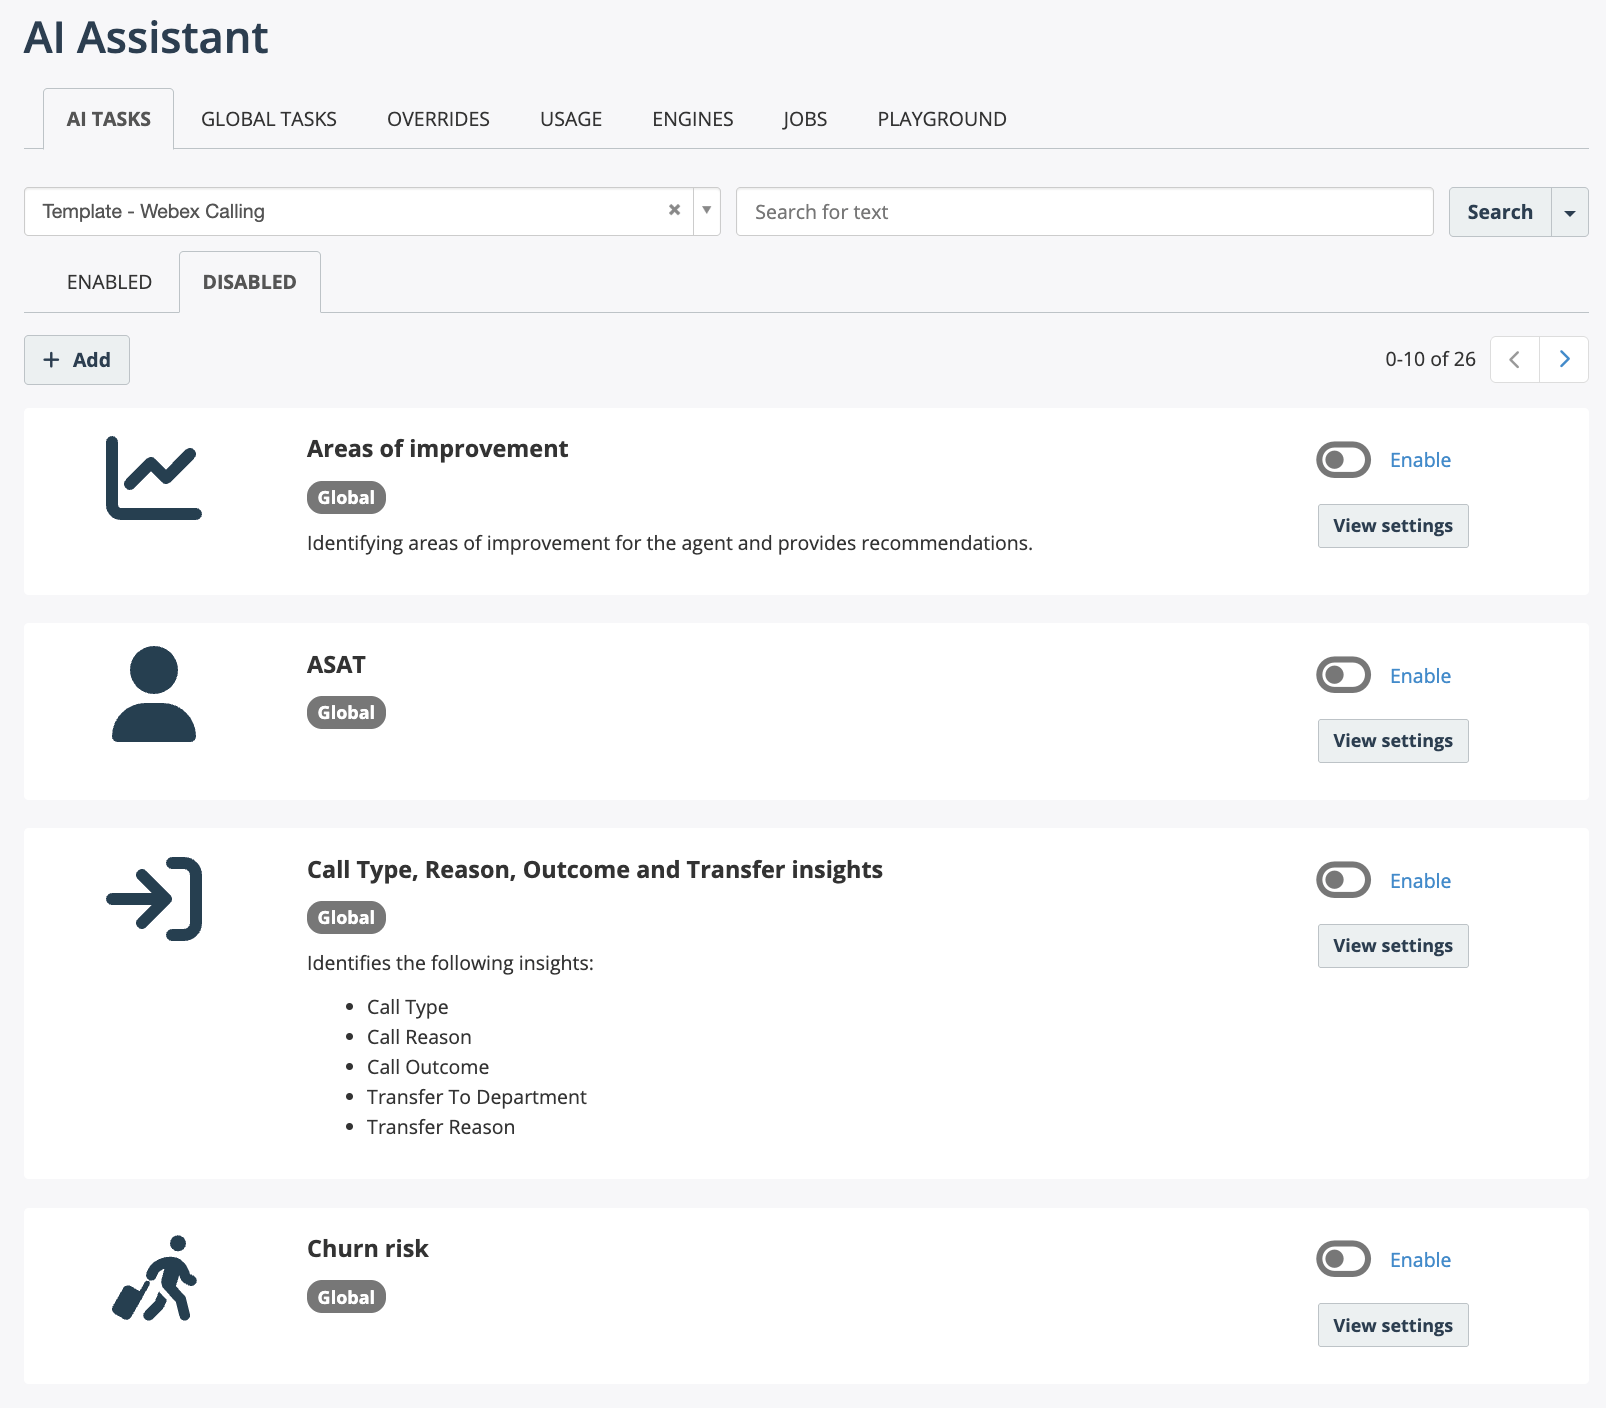Click the Transfer Reason list item
This screenshot has width=1606, height=1408.
[x=441, y=1127]
